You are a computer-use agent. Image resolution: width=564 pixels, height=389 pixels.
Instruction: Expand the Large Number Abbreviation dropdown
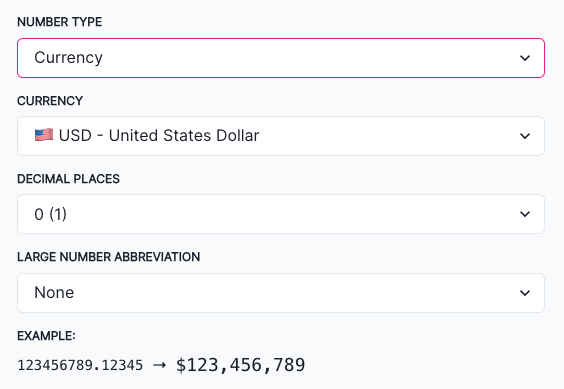coord(281,293)
